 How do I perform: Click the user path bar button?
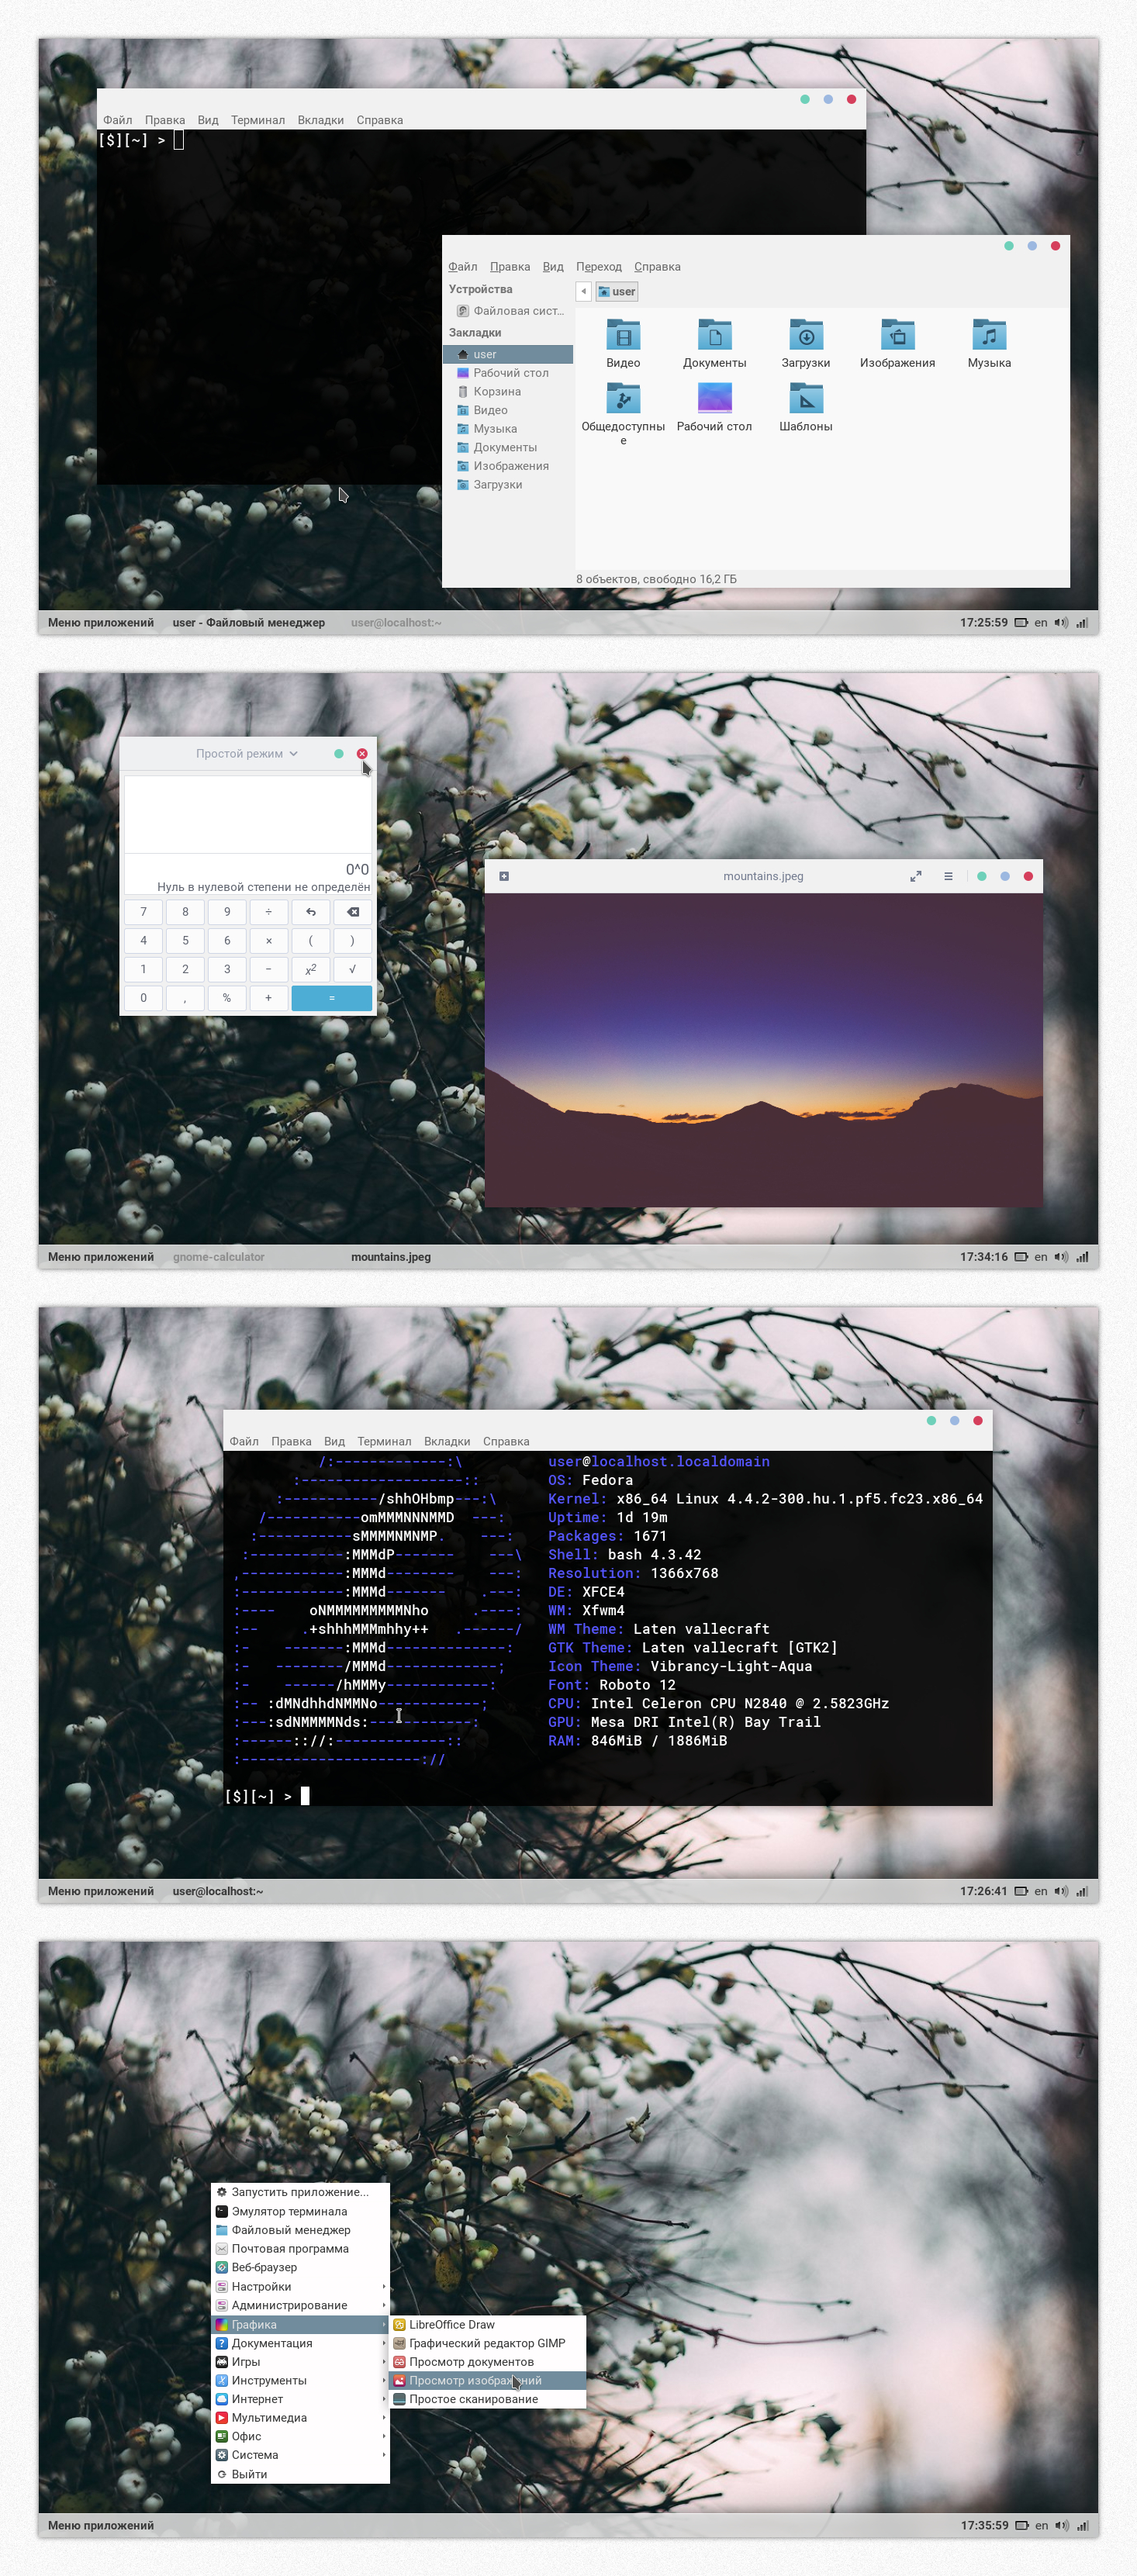tap(617, 292)
